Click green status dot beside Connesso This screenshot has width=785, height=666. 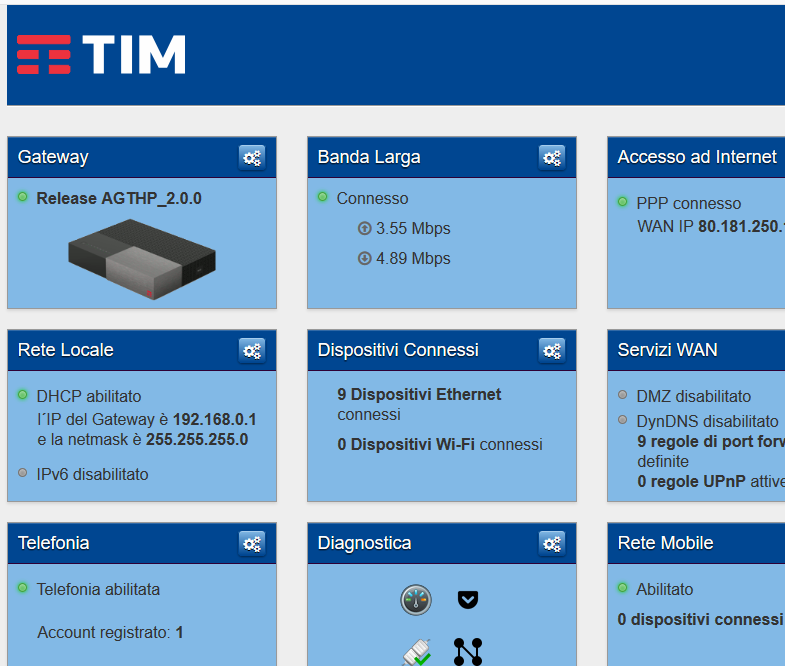(322, 197)
